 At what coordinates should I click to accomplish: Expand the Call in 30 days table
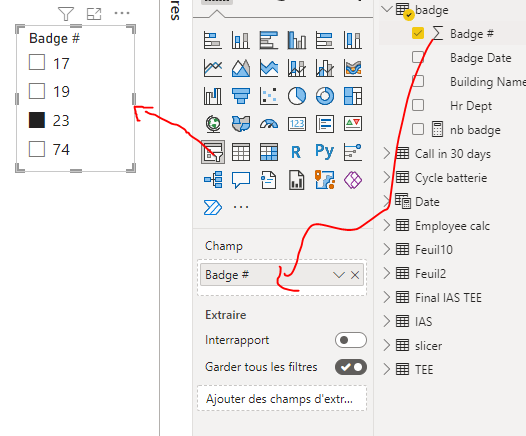point(387,153)
